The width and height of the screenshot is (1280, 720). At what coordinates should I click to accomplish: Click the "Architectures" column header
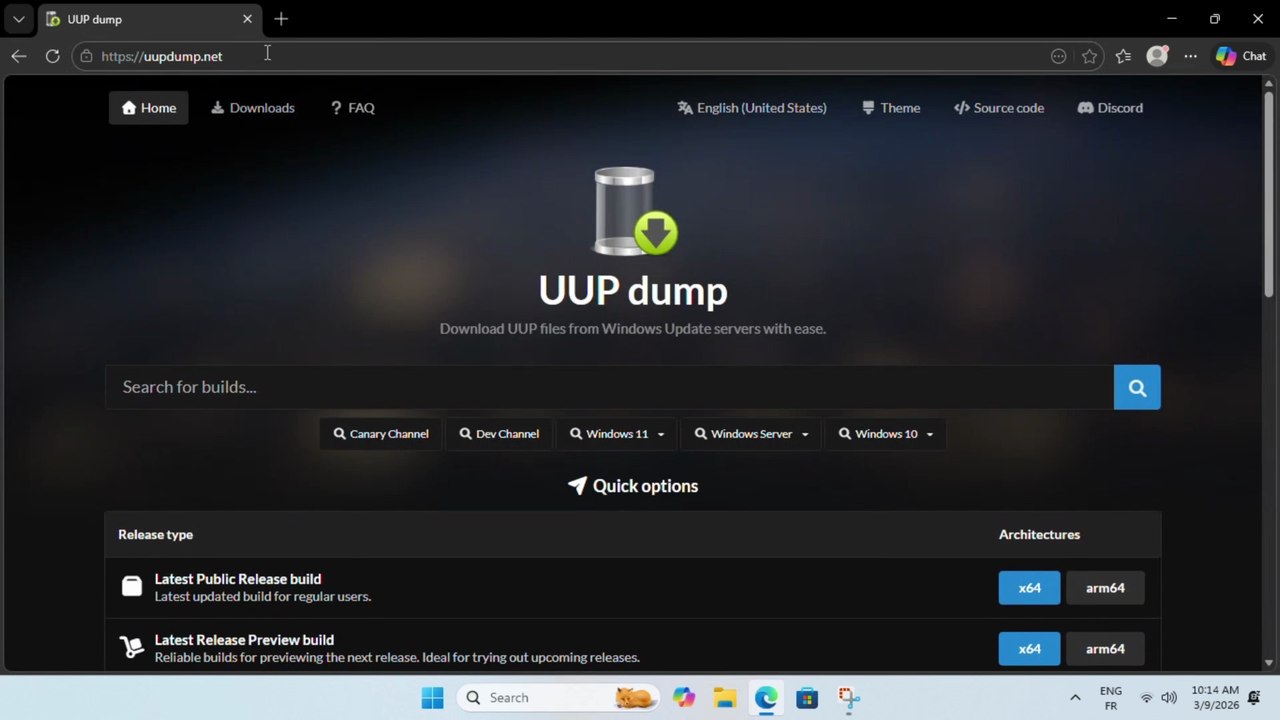1039,535
